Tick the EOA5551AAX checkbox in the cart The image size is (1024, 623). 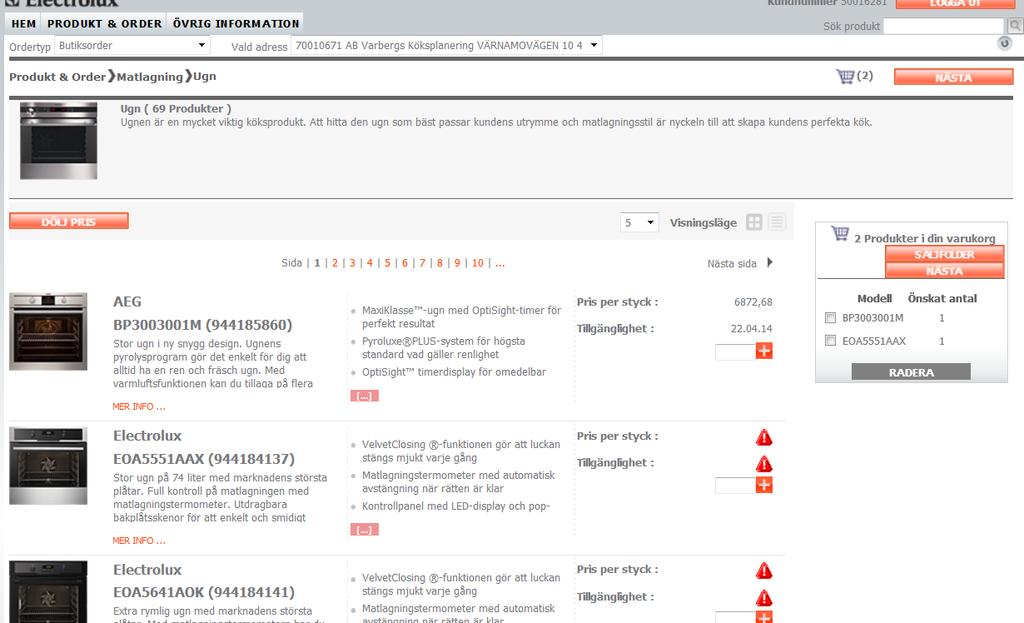click(830, 340)
